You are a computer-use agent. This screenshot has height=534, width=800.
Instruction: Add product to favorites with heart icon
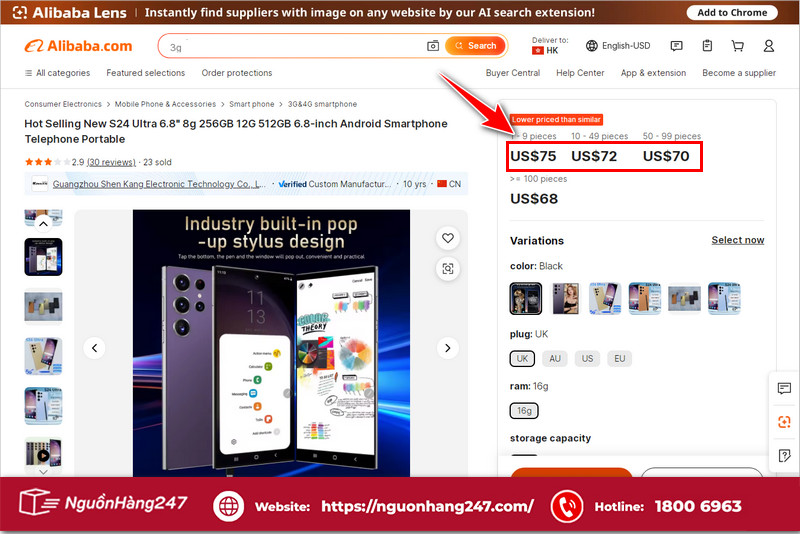coord(447,238)
